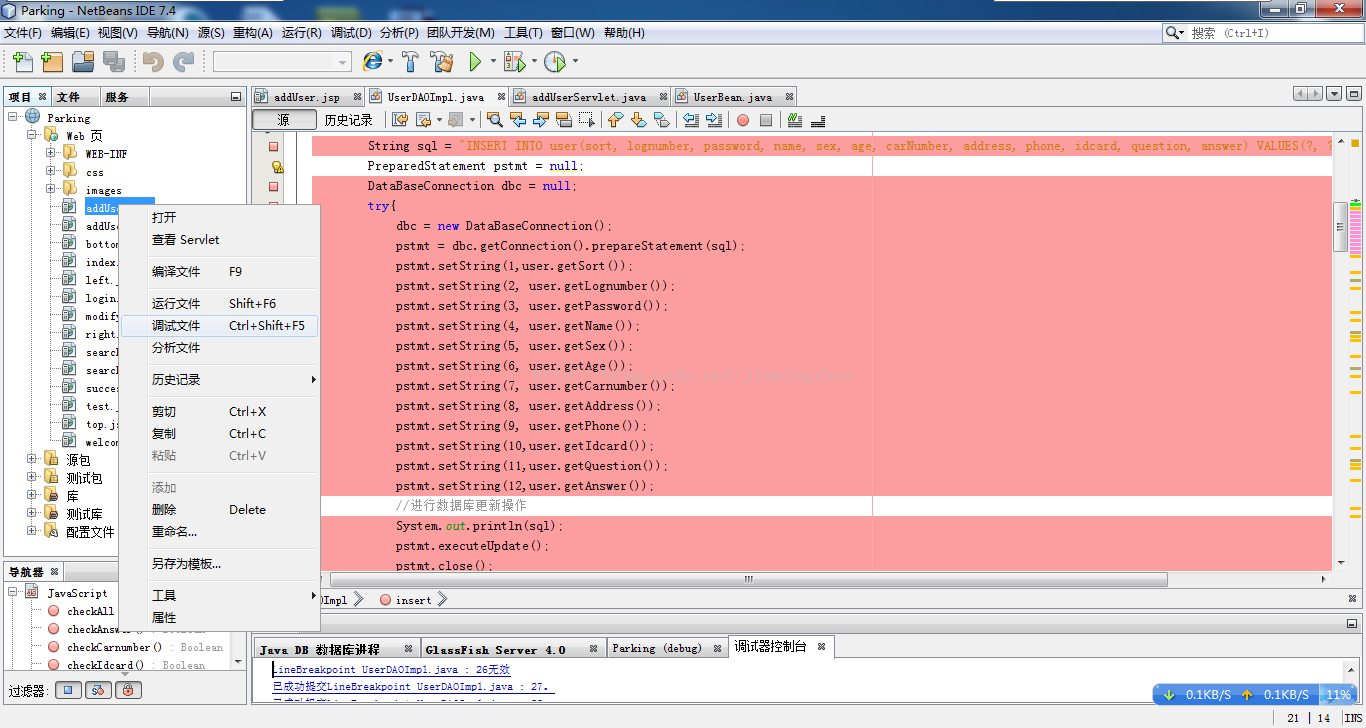Click the Comment editor icon

[795, 120]
